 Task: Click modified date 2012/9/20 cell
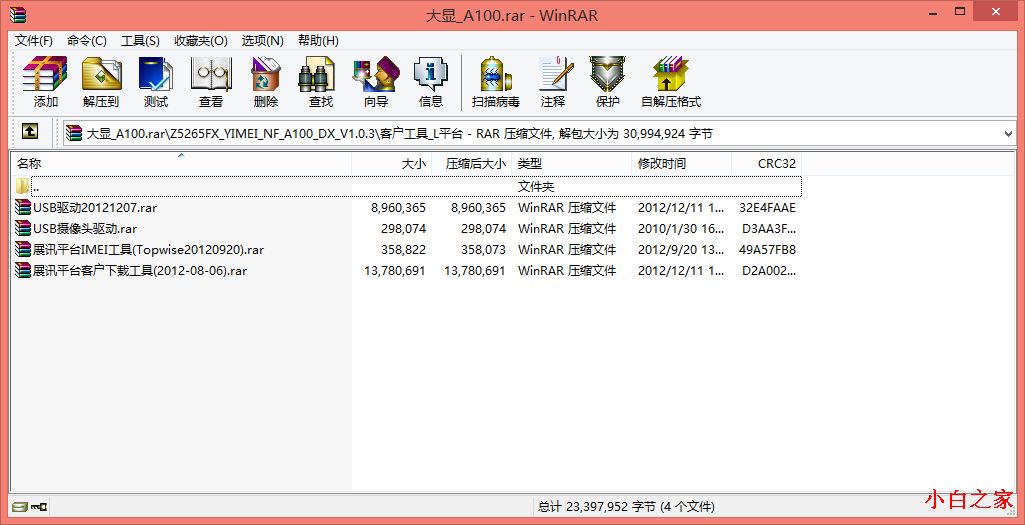tap(681, 250)
